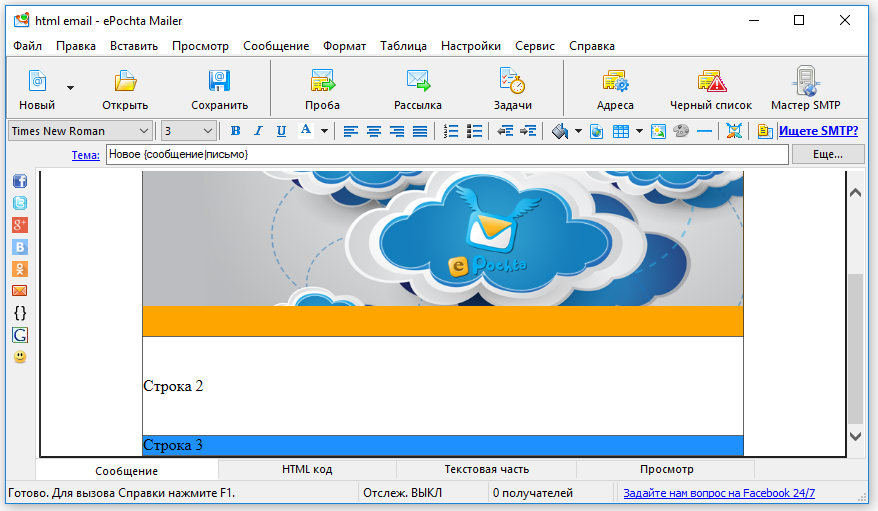Decrease the indent
878x511 pixels.
505,132
